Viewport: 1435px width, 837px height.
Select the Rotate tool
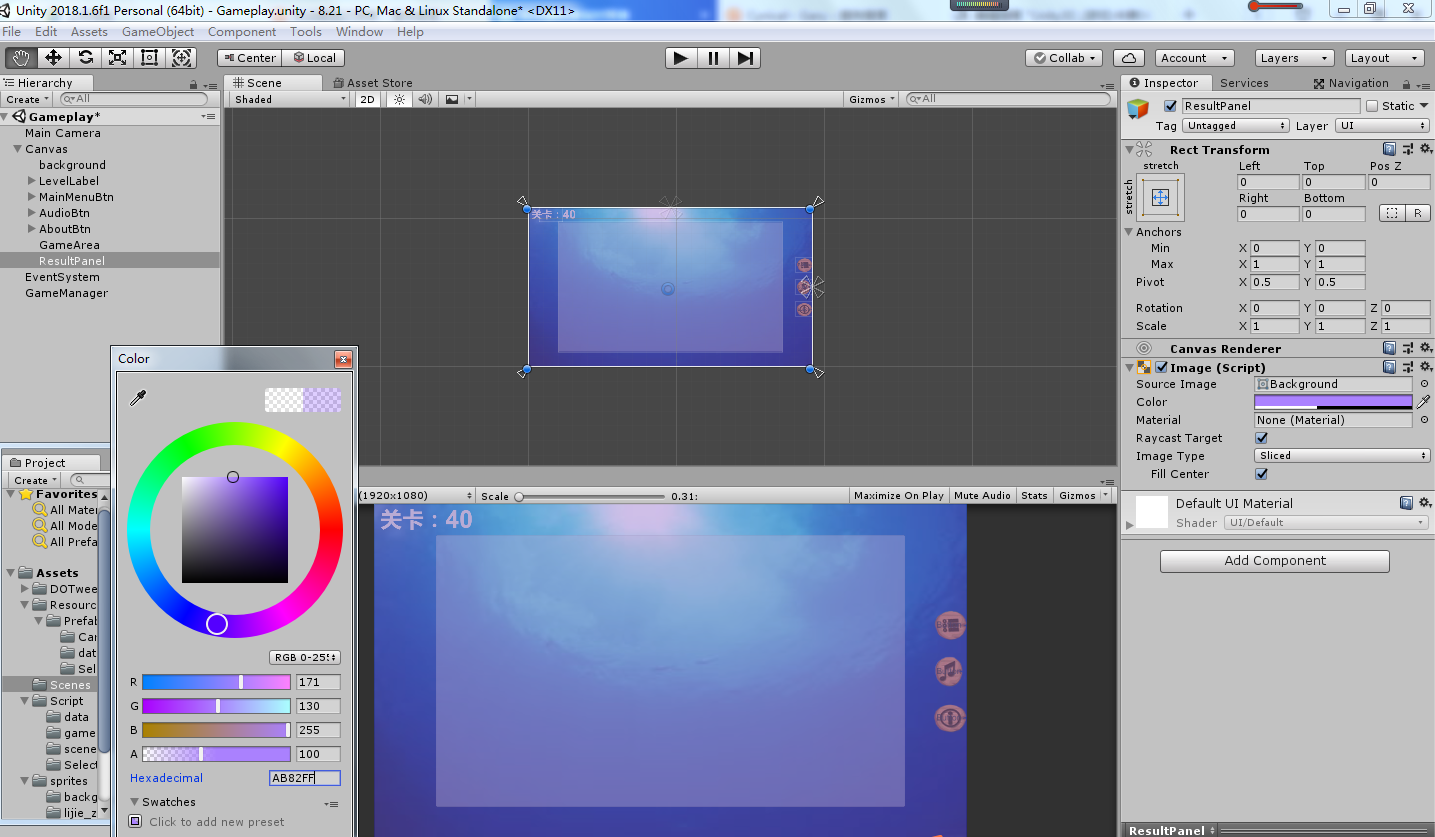pos(85,58)
